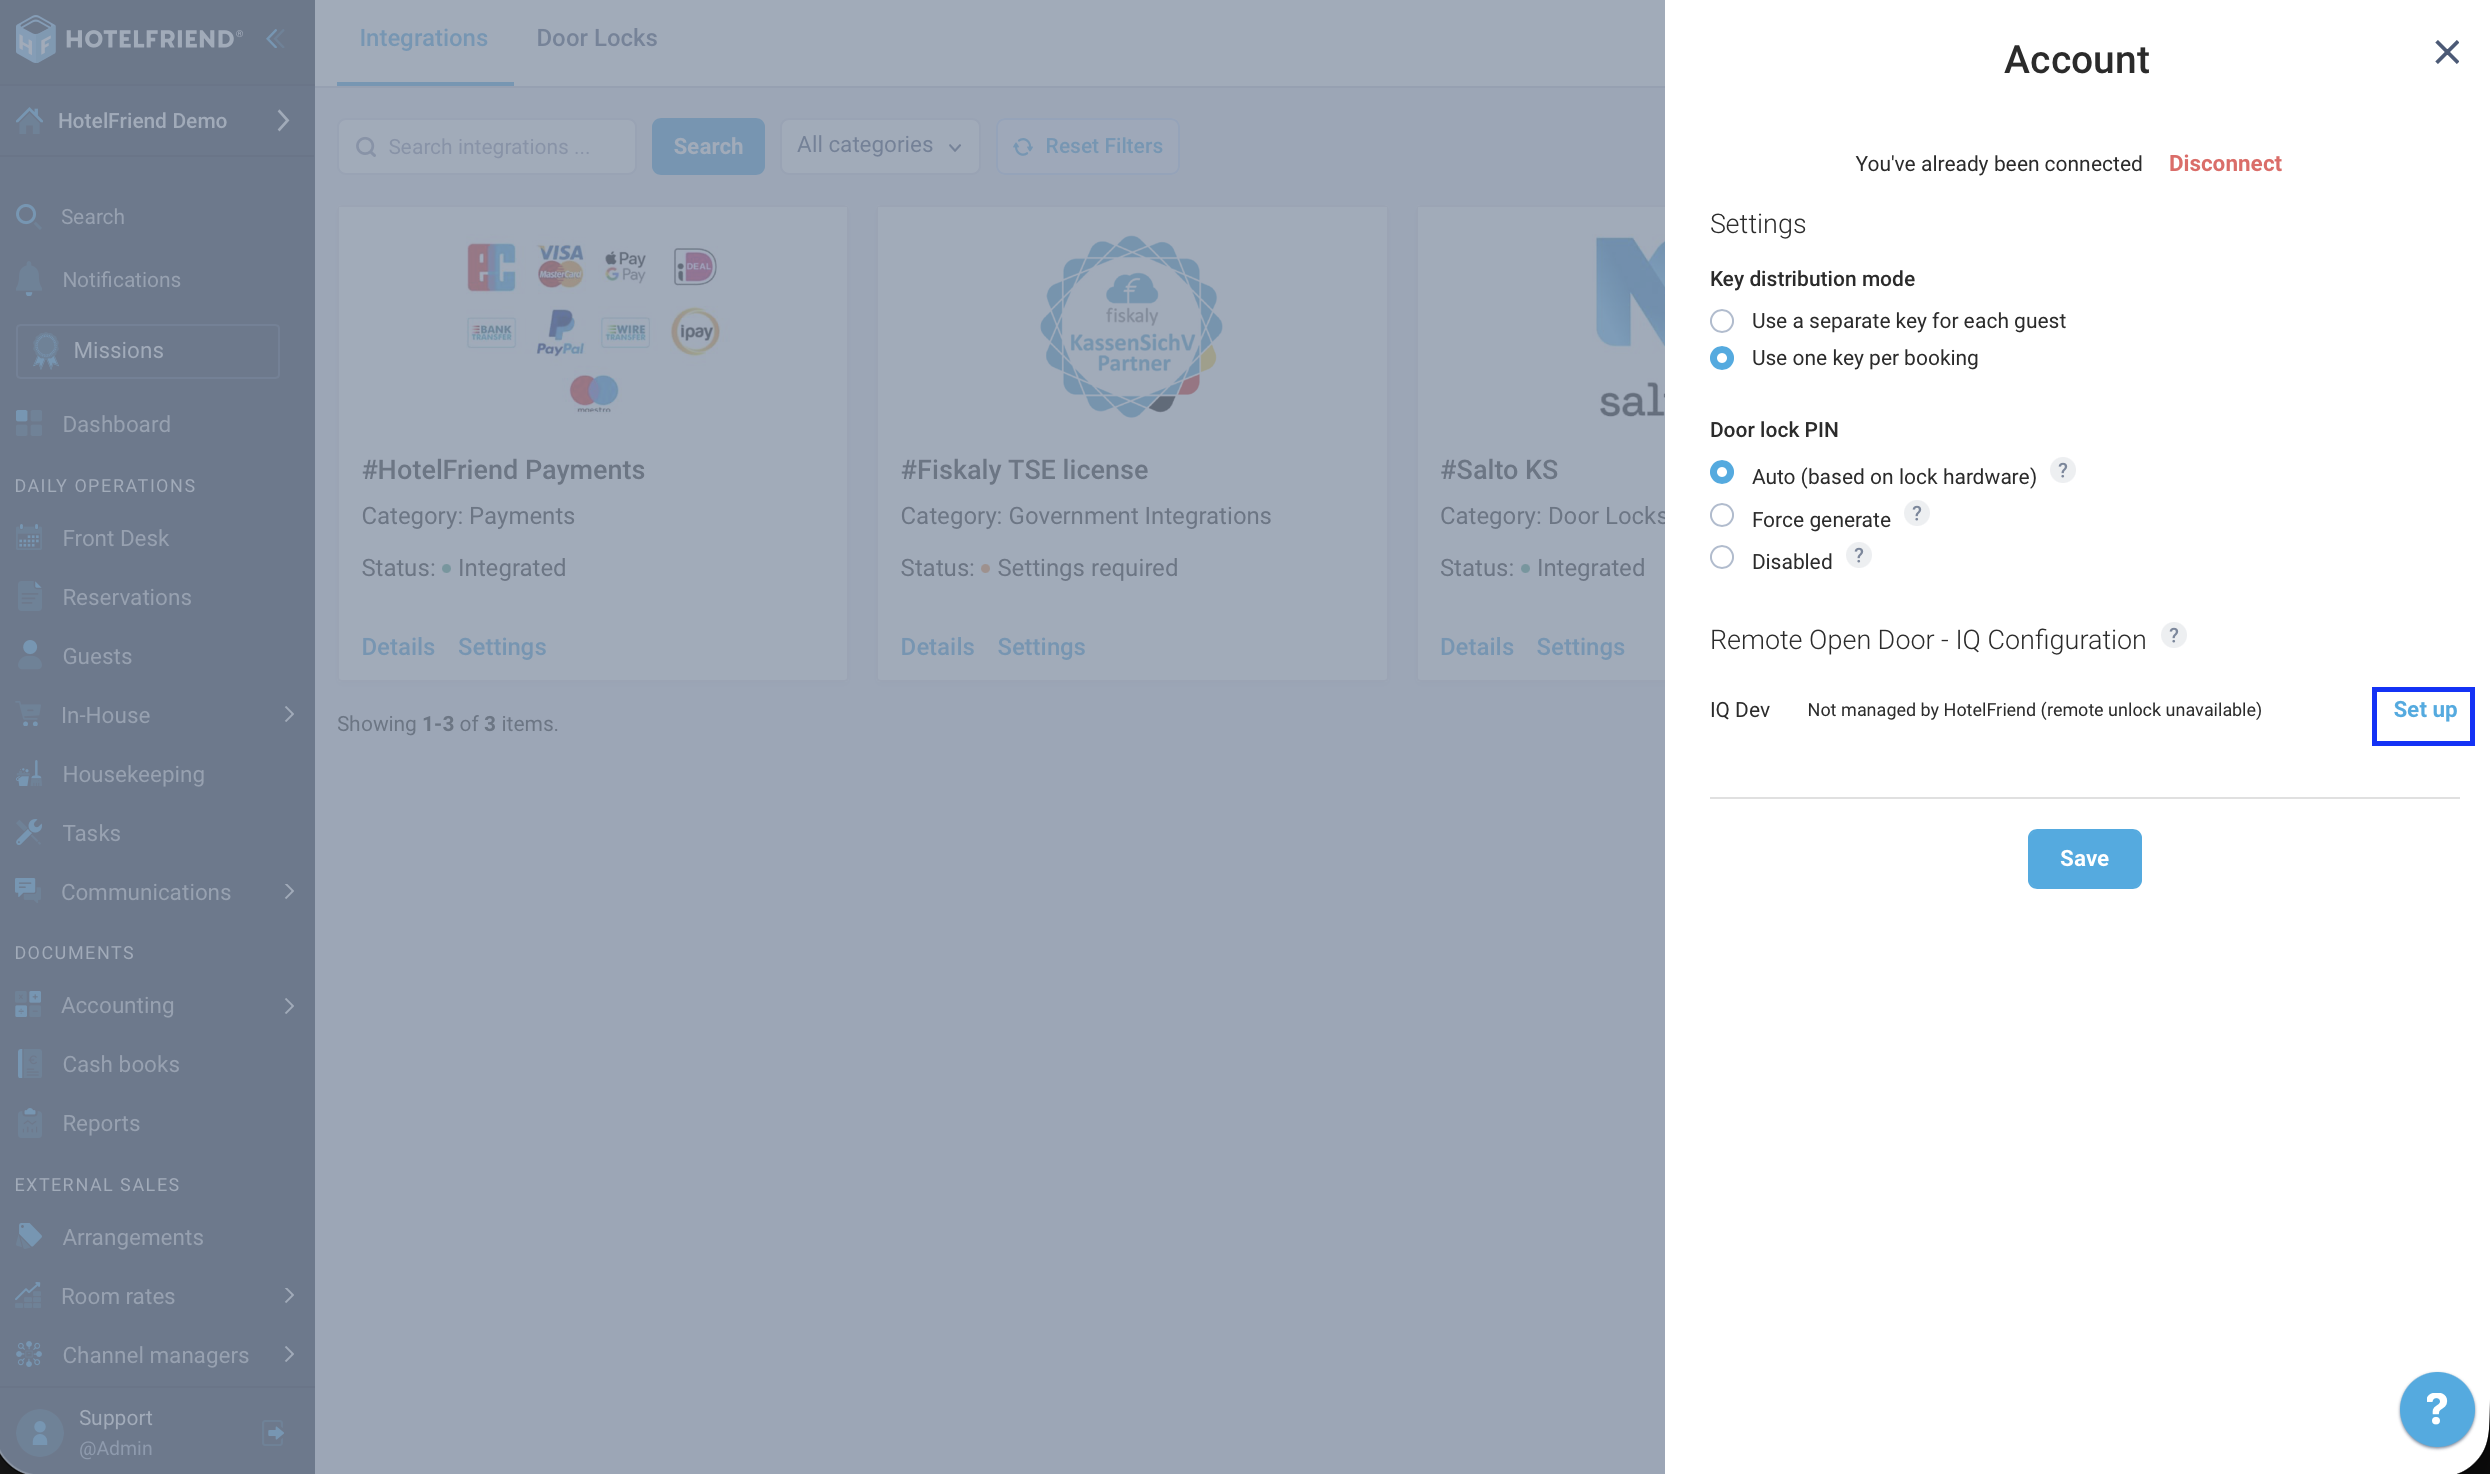Click the IQ Configuration help icon

point(2173,635)
